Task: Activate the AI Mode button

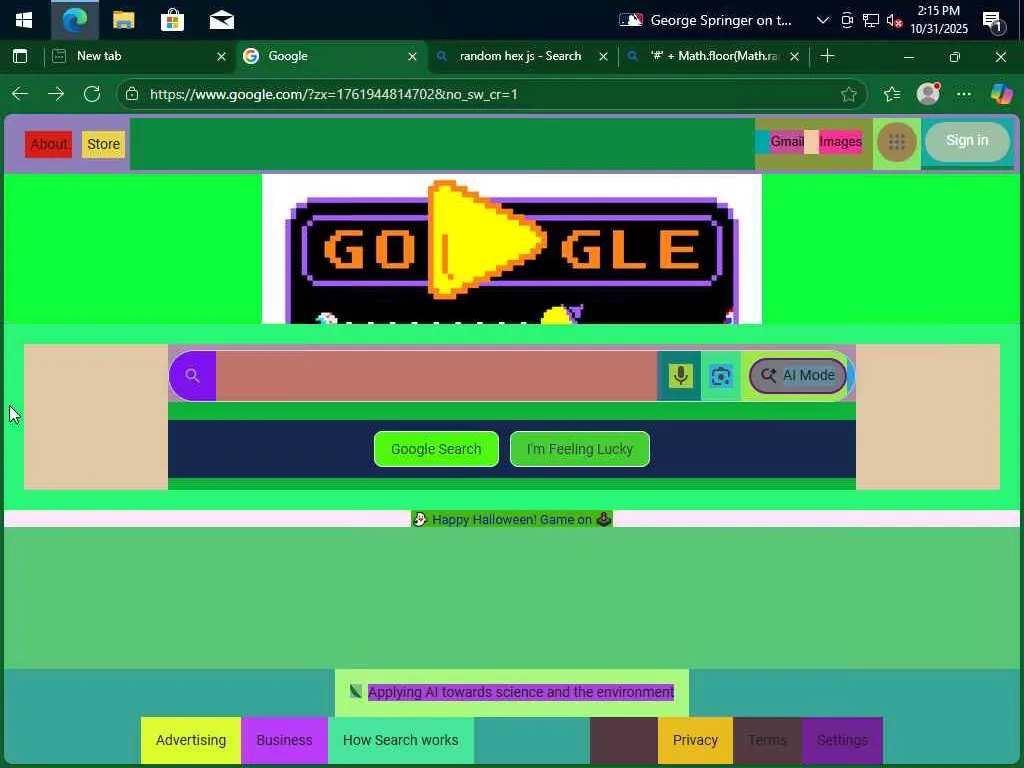Action: point(797,376)
